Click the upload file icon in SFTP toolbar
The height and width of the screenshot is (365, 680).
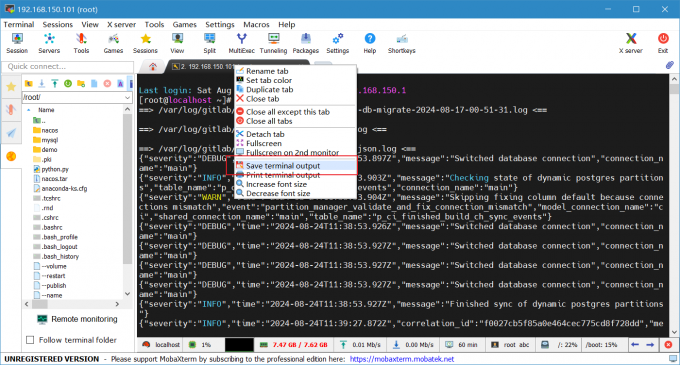[55, 83]
